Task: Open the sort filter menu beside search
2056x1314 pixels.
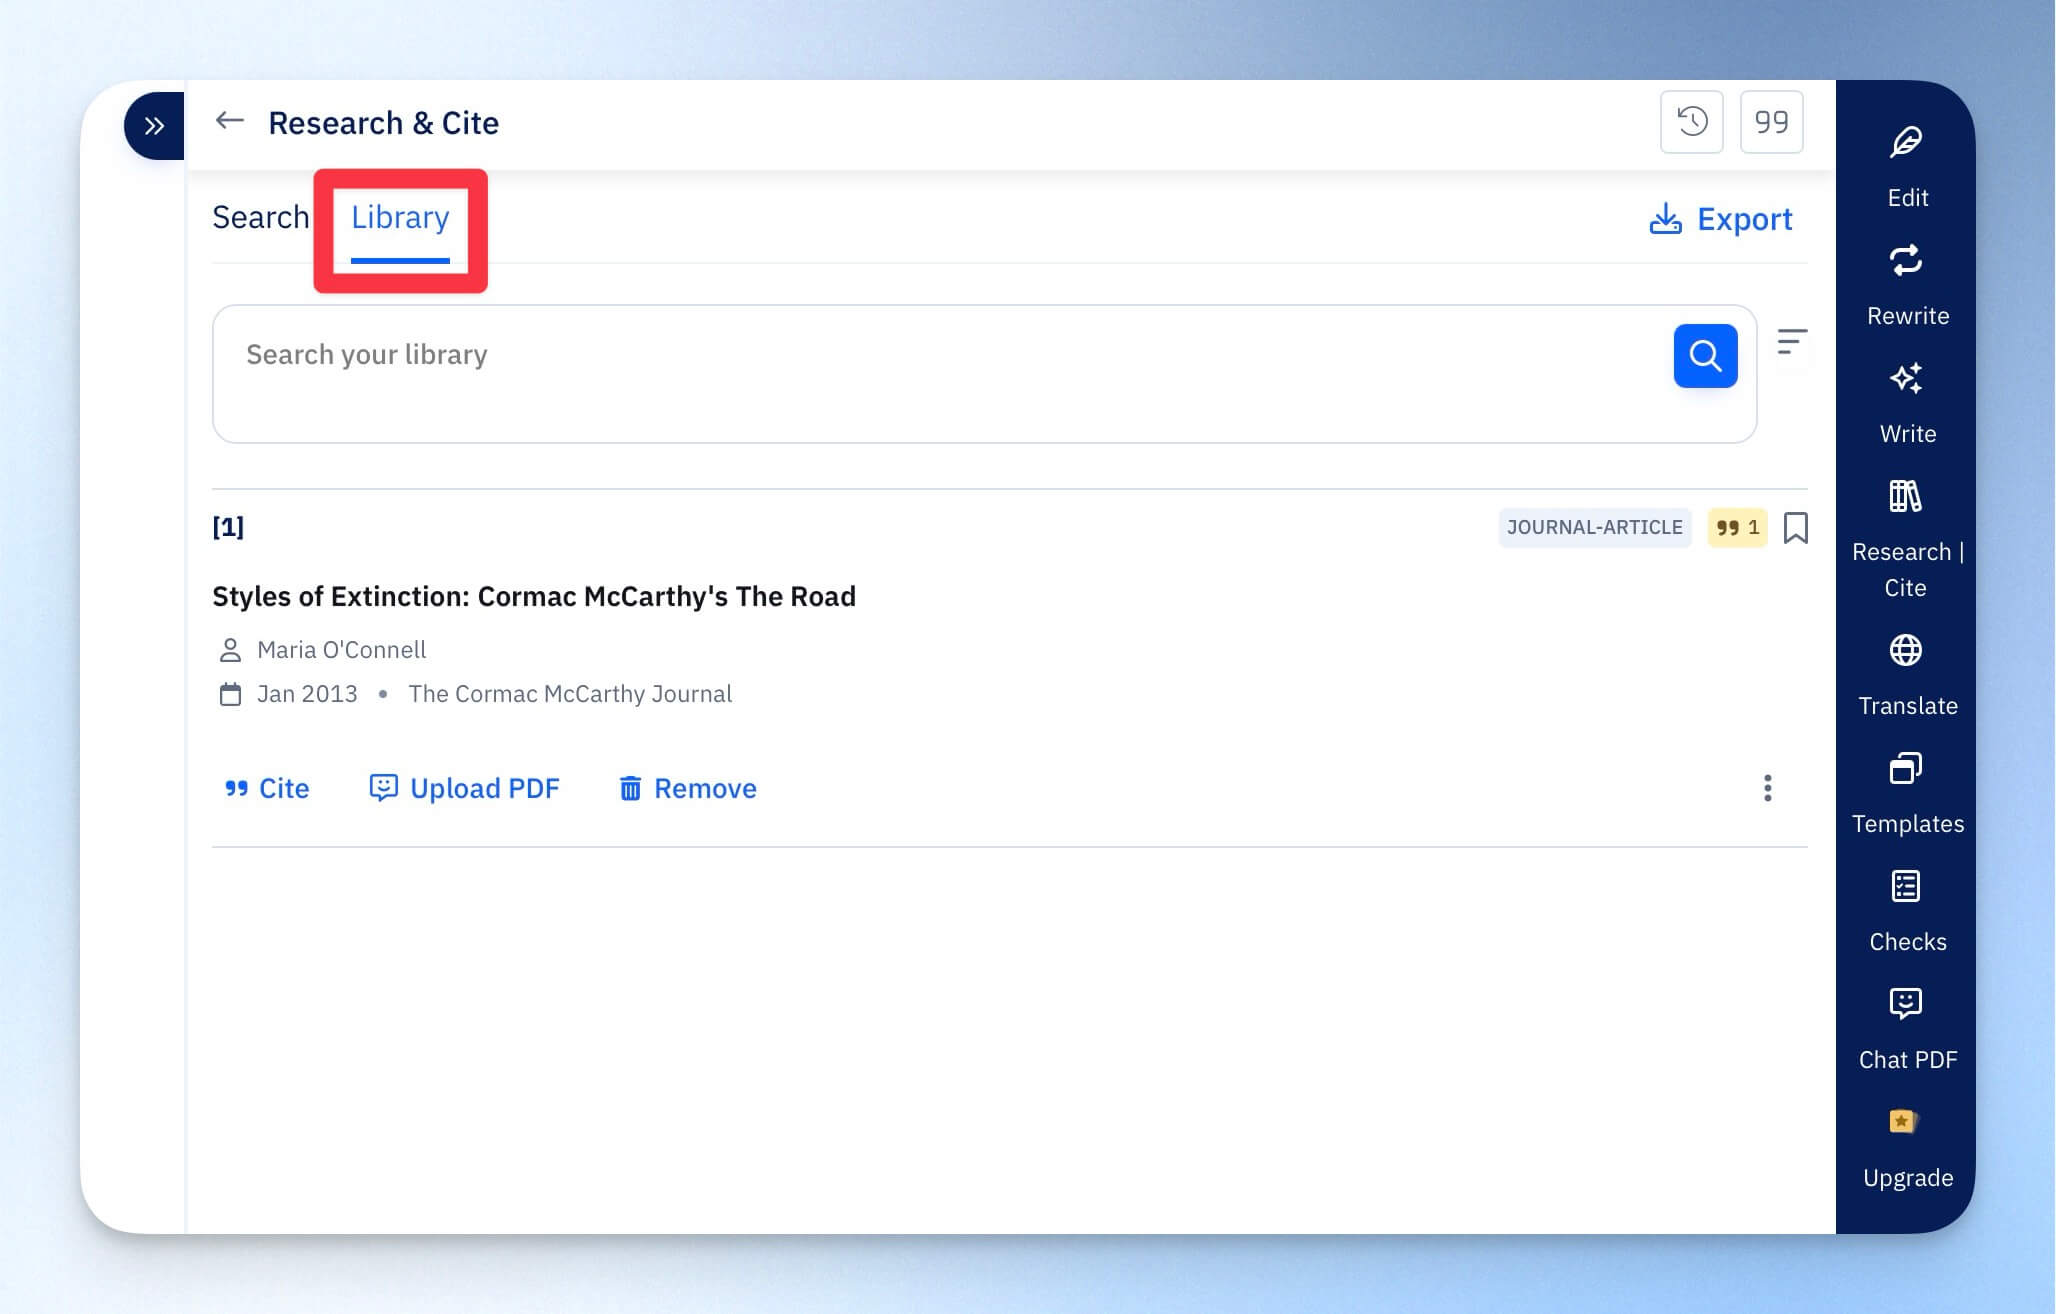Action: coord(1791,342)
